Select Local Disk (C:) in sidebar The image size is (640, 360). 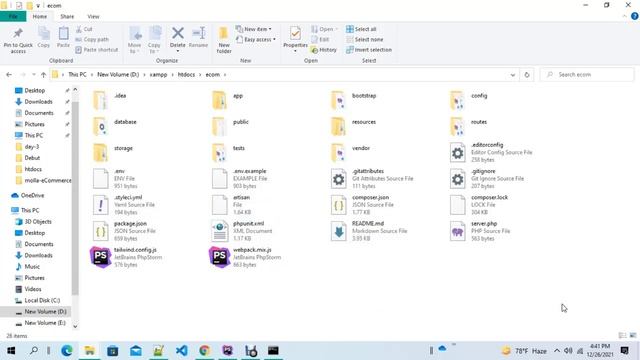pos(42,300)
